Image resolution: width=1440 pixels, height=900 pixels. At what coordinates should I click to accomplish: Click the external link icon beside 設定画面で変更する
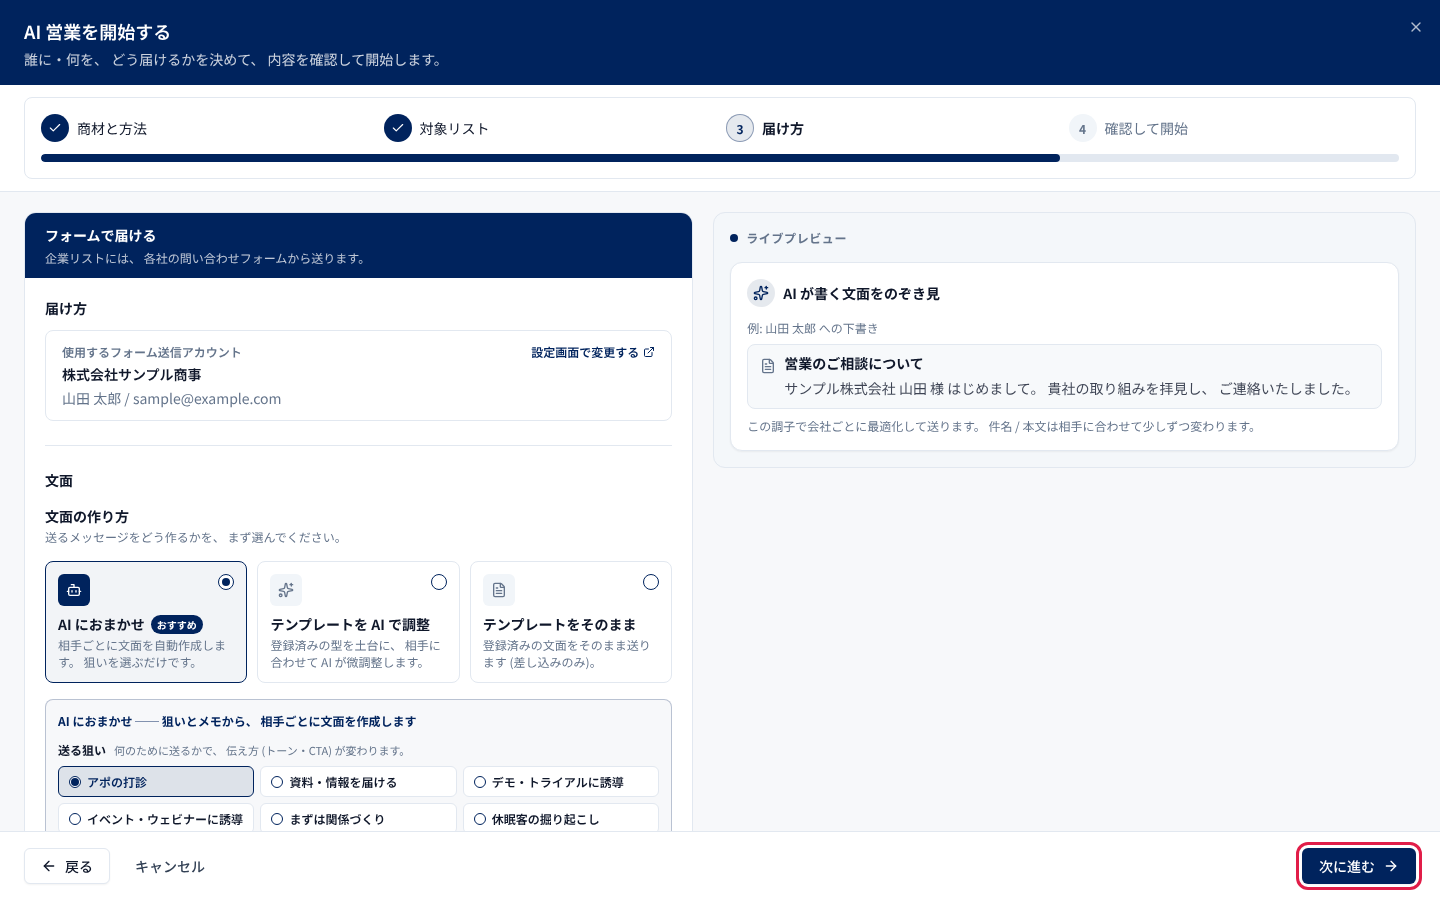coord(649,352)
